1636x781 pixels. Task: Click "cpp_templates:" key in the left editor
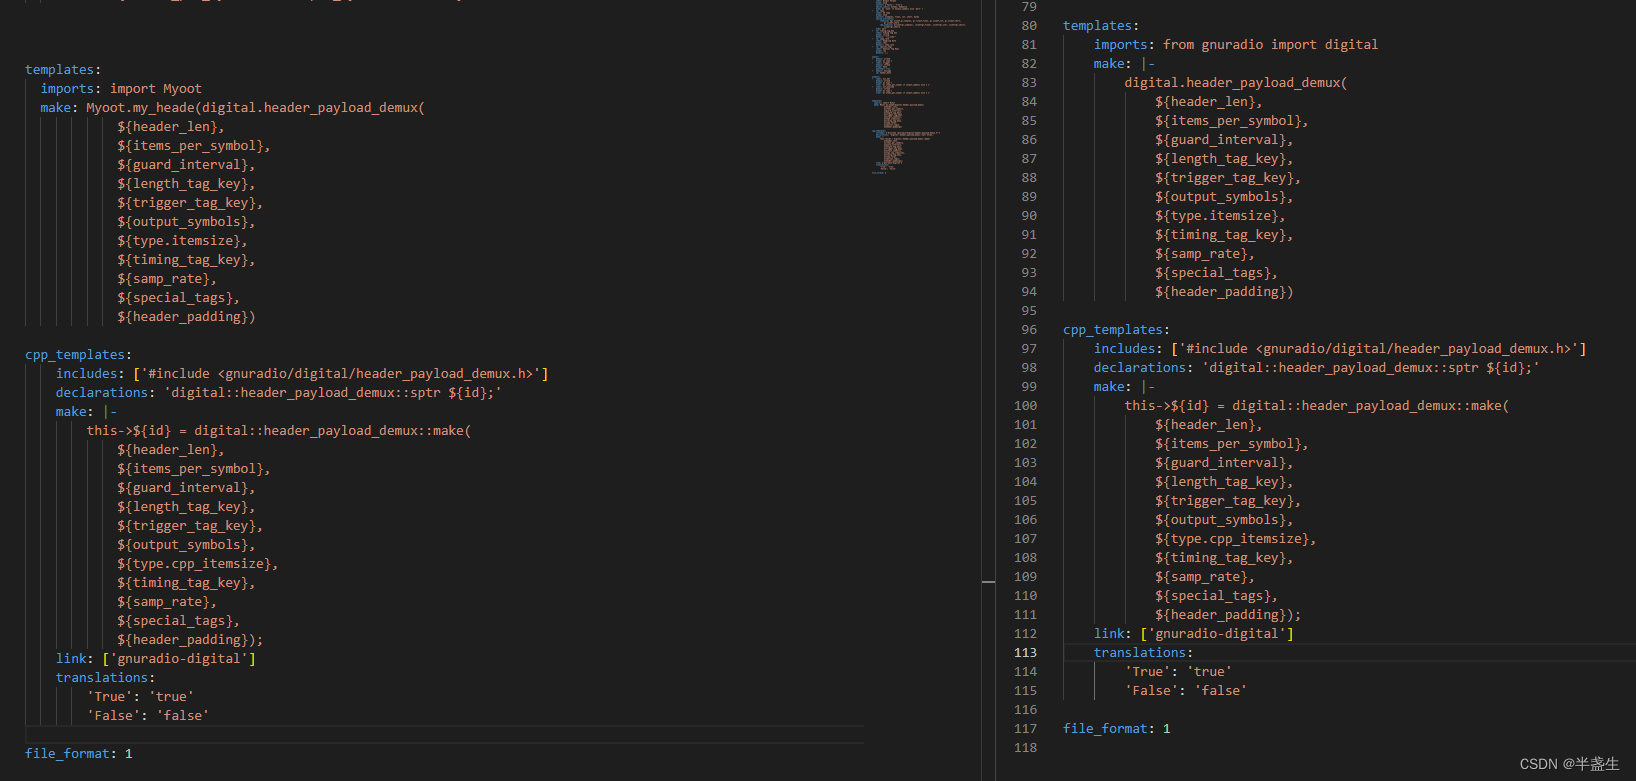click(78, 355)
